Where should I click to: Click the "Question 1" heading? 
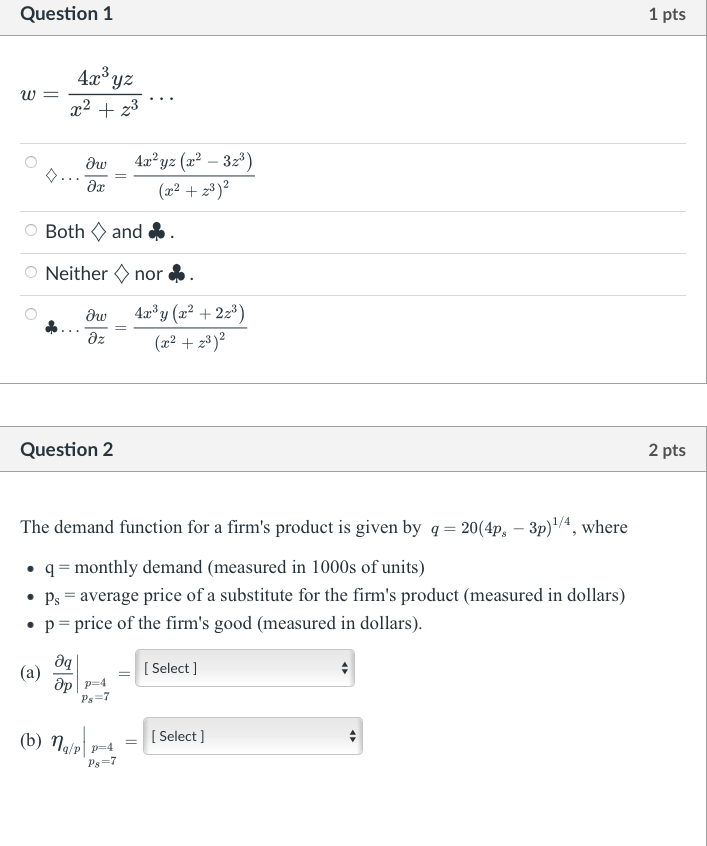pos(66,14)
